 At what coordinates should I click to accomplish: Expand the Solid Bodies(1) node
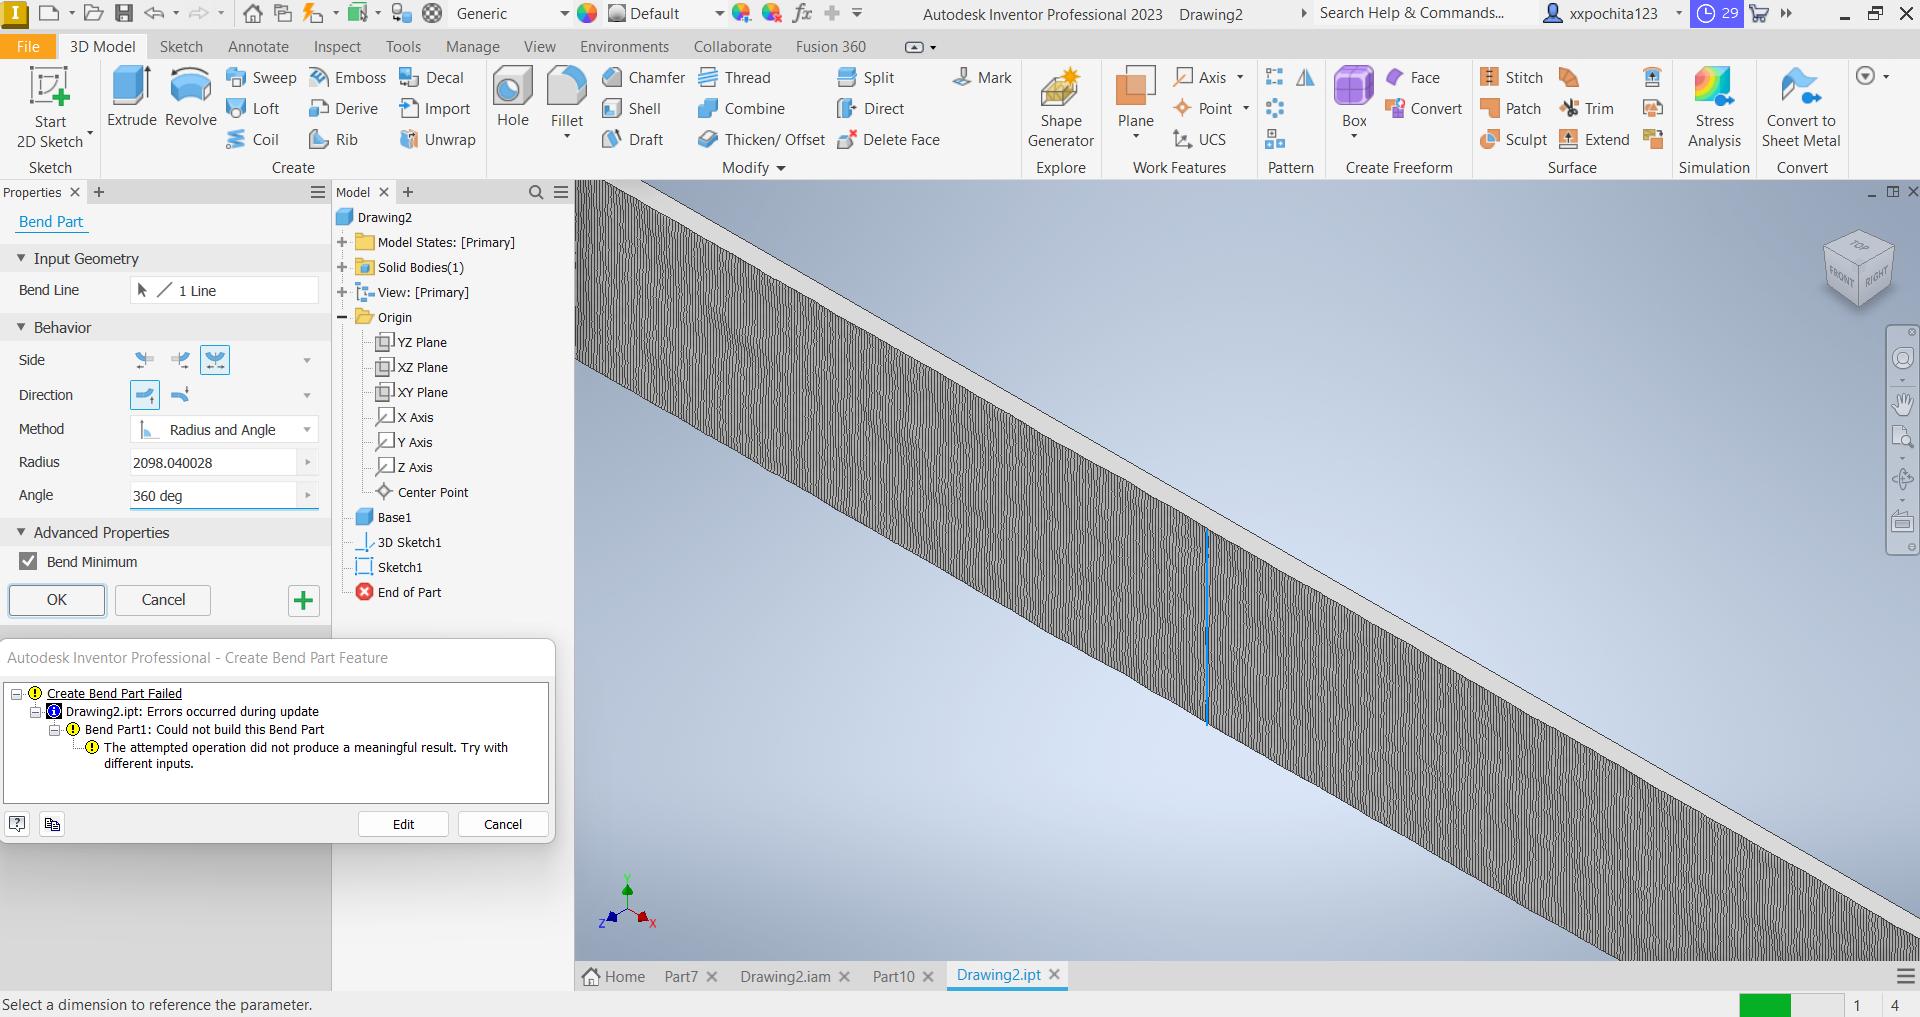(342, 267)
